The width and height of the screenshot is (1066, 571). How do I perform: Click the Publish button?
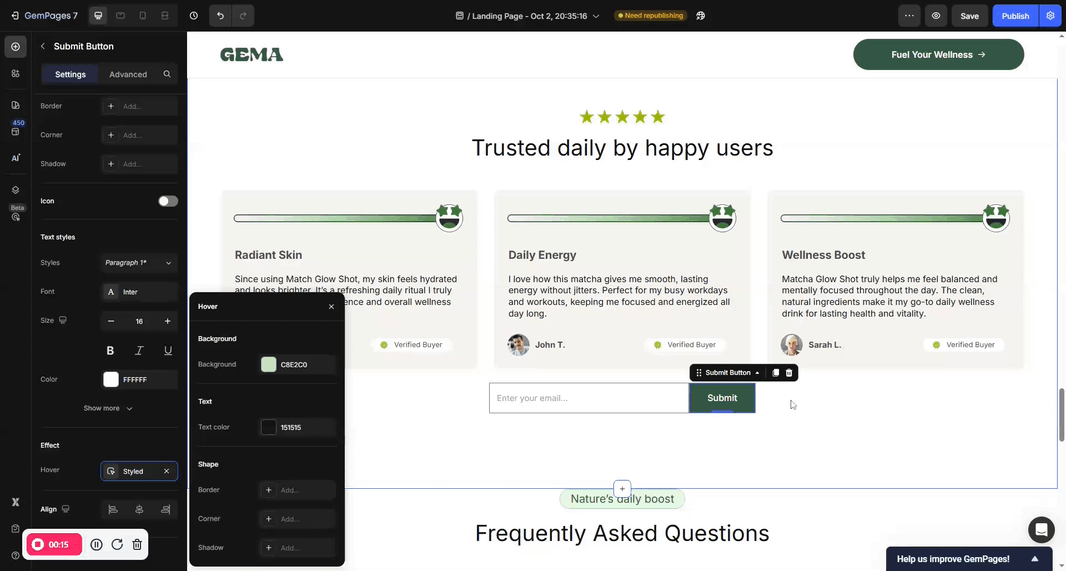click(1015, 16)
